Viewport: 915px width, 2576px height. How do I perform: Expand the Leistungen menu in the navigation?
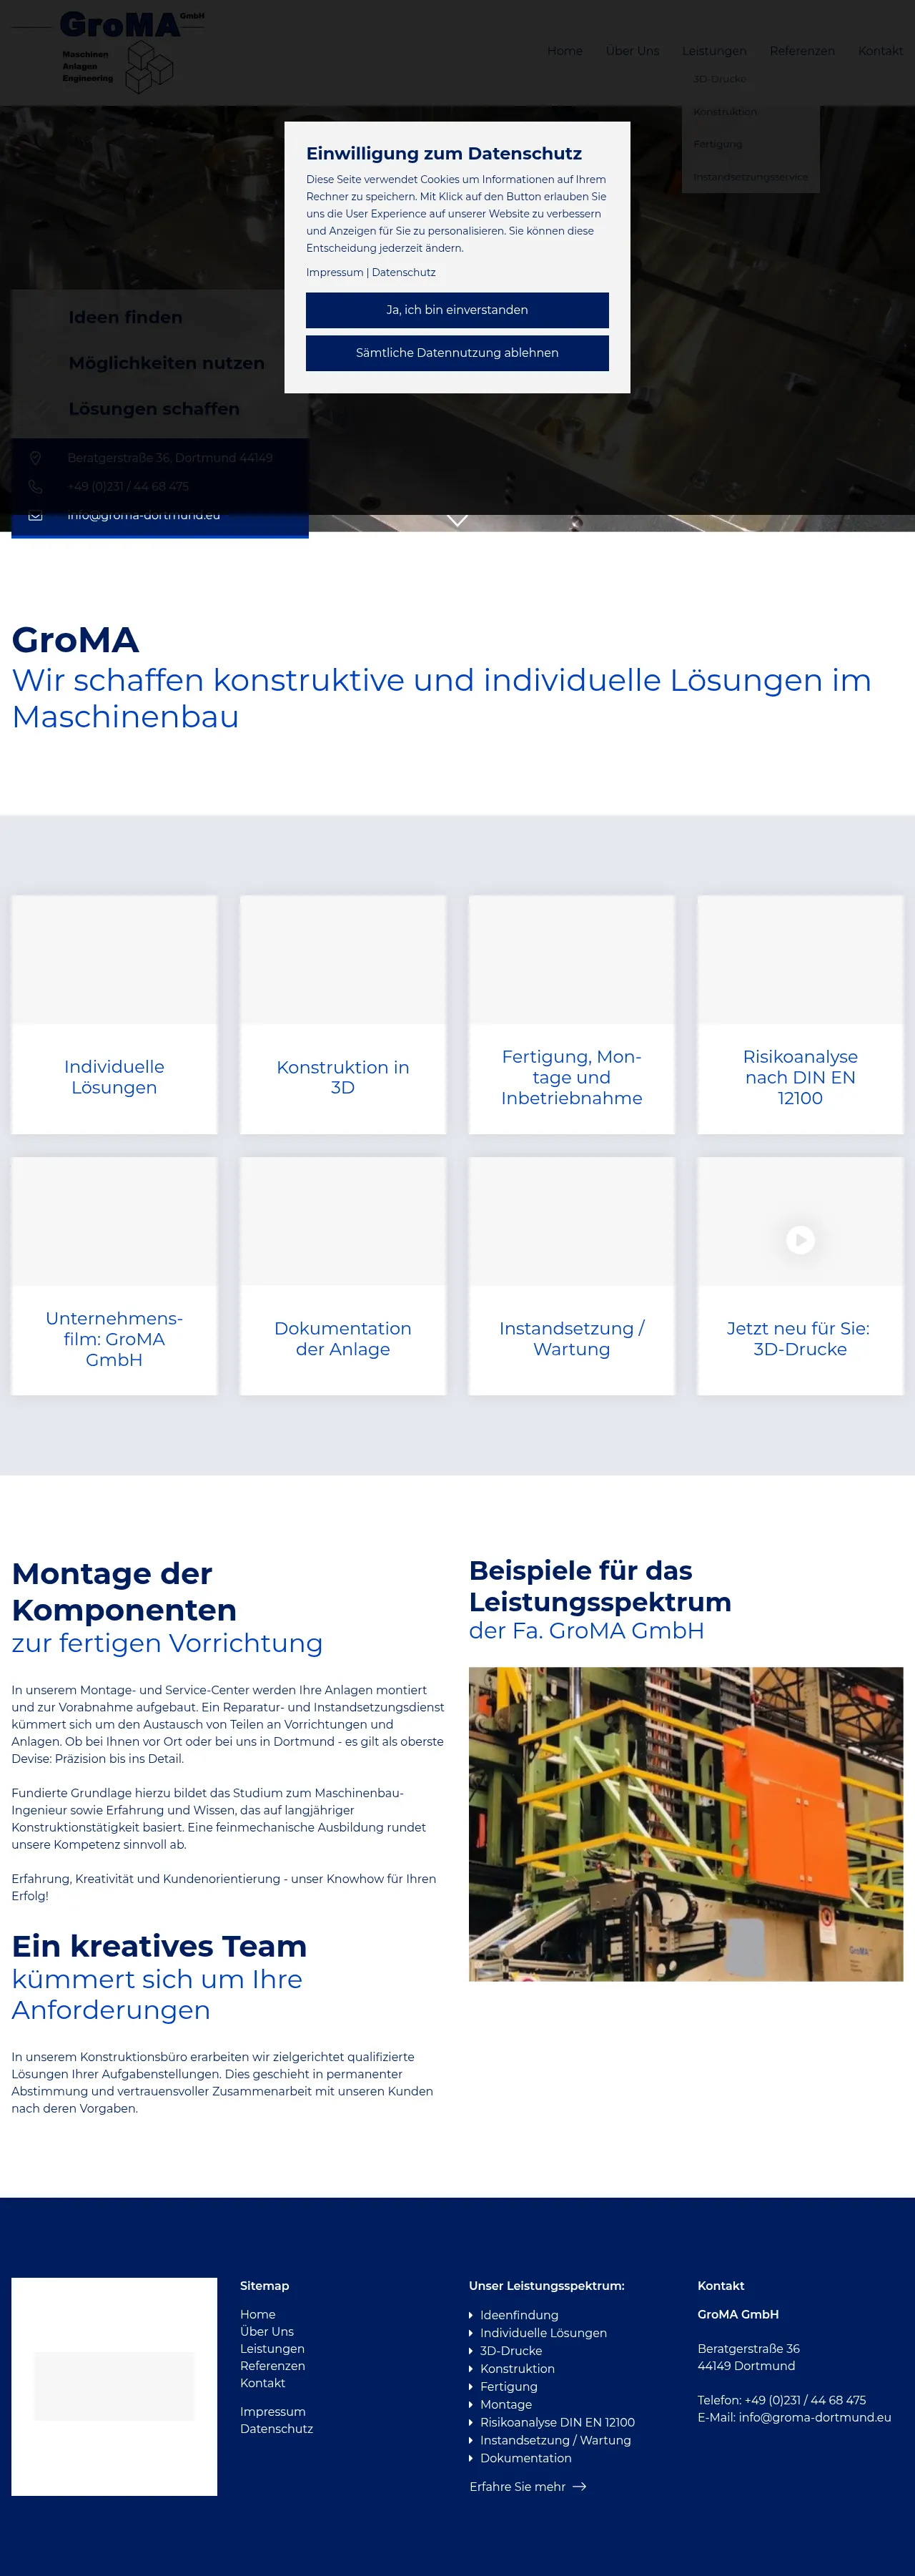714,51
